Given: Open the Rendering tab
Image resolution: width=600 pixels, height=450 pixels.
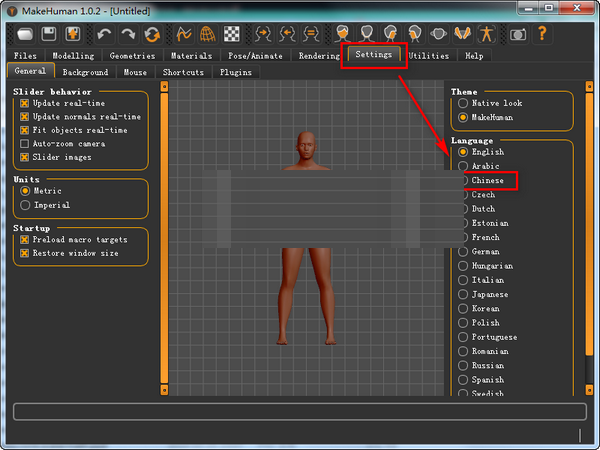Looking at the screenshot, I should click(x=319, y=56).
